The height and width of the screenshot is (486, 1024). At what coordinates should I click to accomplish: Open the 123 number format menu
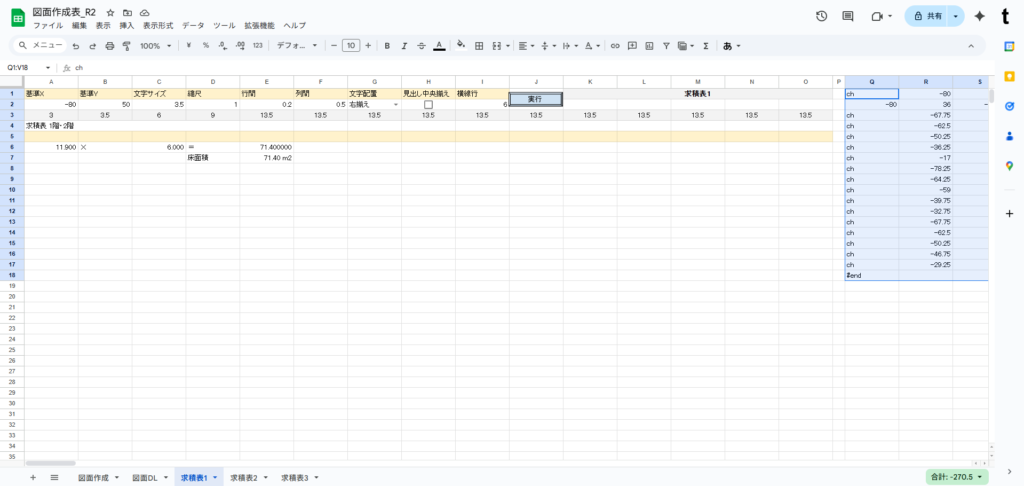(x=257, y=46)
